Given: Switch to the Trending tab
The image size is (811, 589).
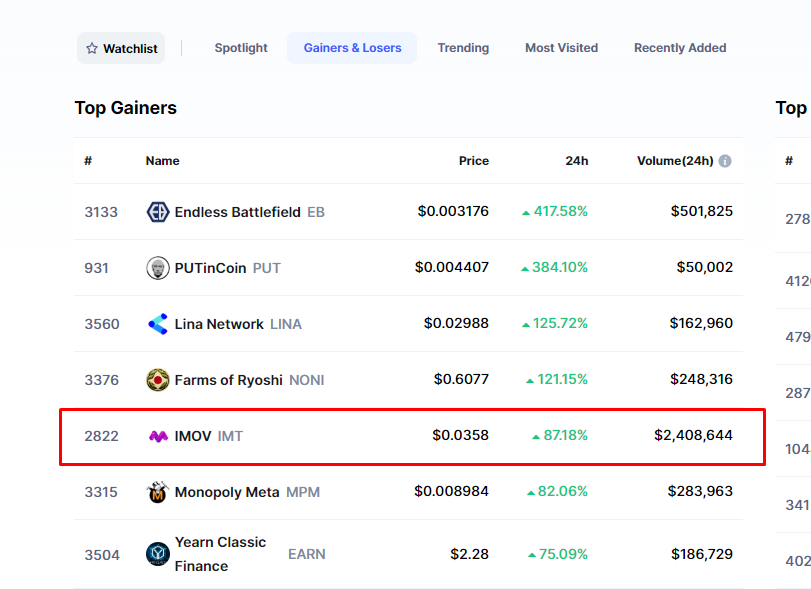Looking at the screenshot, I should click(x=463, y=48).
